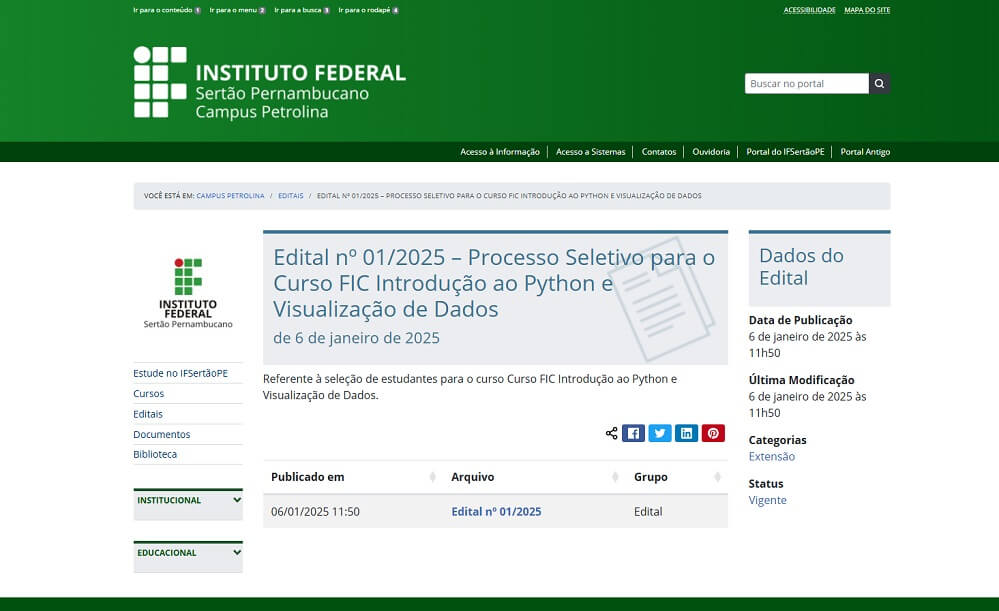Share this edital on Twitter
999x611 pixels.
[x=660, y=433]
